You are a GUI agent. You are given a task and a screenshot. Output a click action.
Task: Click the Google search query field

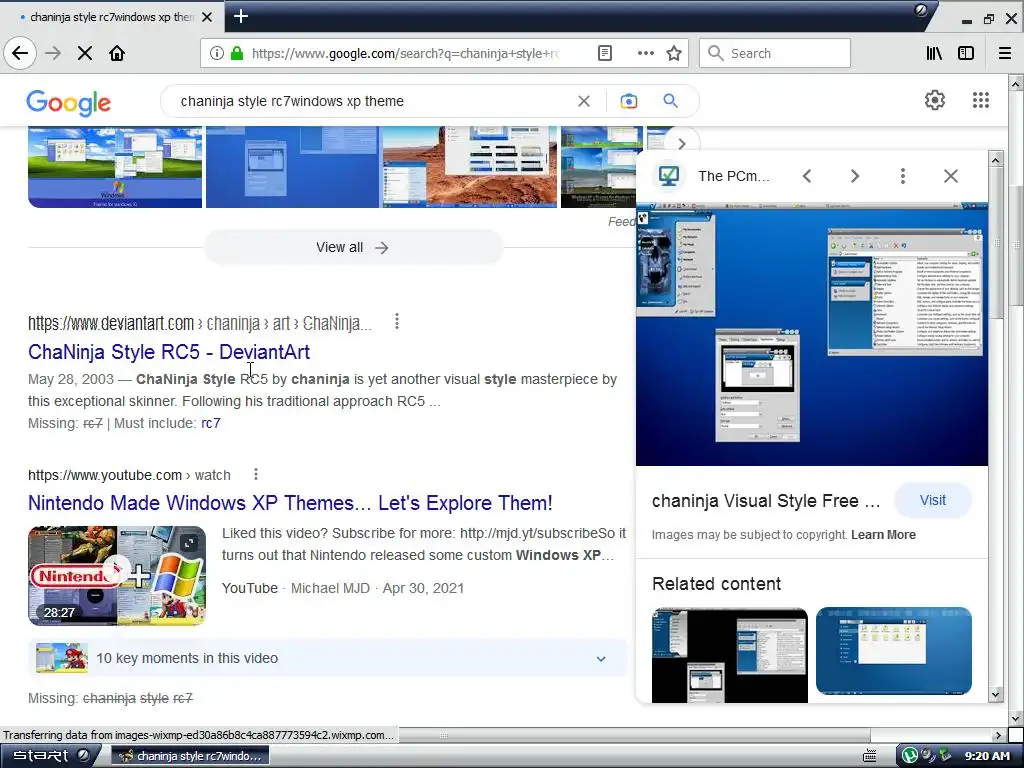372,101
